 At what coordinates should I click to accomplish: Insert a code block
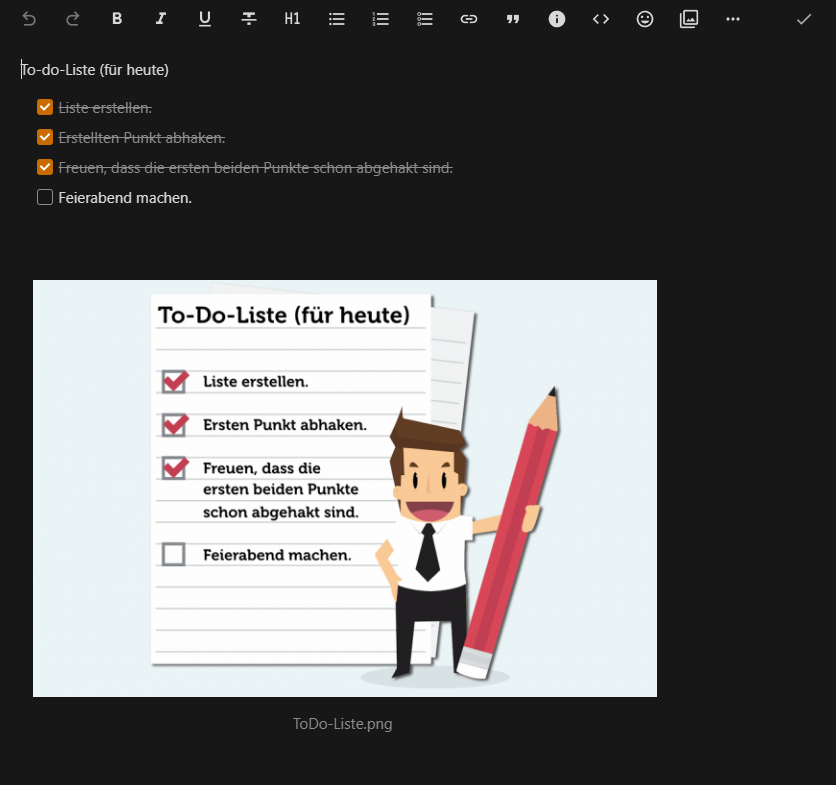601,19
